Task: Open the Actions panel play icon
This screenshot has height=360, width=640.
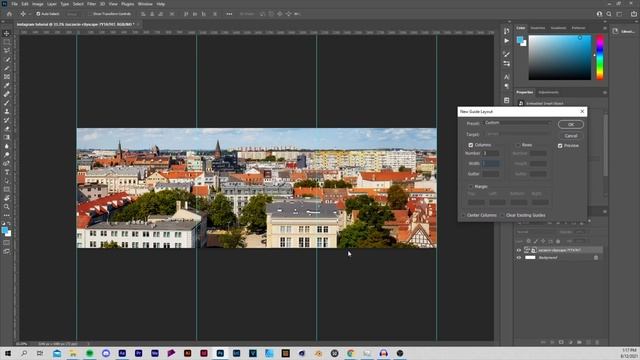Action: (x=507, y=41)
